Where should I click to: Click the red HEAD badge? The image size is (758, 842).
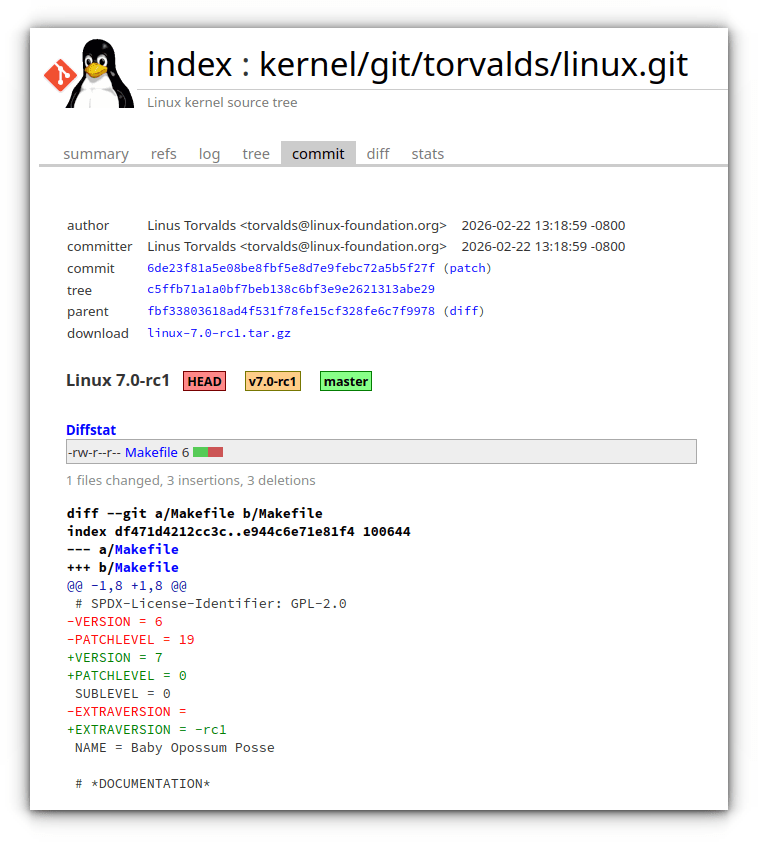(204, 381)
